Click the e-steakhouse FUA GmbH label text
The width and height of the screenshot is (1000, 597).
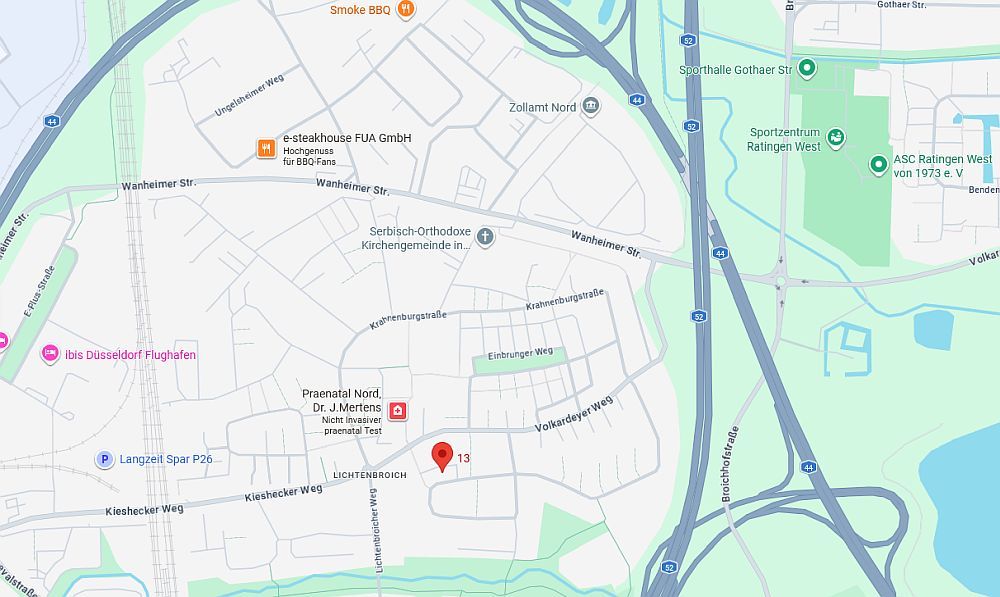pos(347,138)
